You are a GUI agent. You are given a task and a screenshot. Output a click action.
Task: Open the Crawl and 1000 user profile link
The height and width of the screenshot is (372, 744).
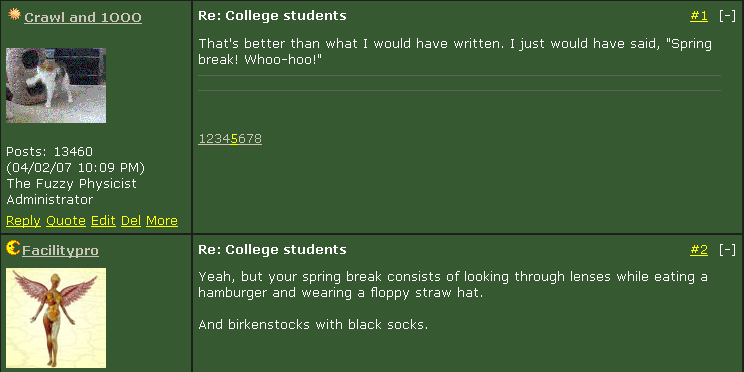[83, 18]
